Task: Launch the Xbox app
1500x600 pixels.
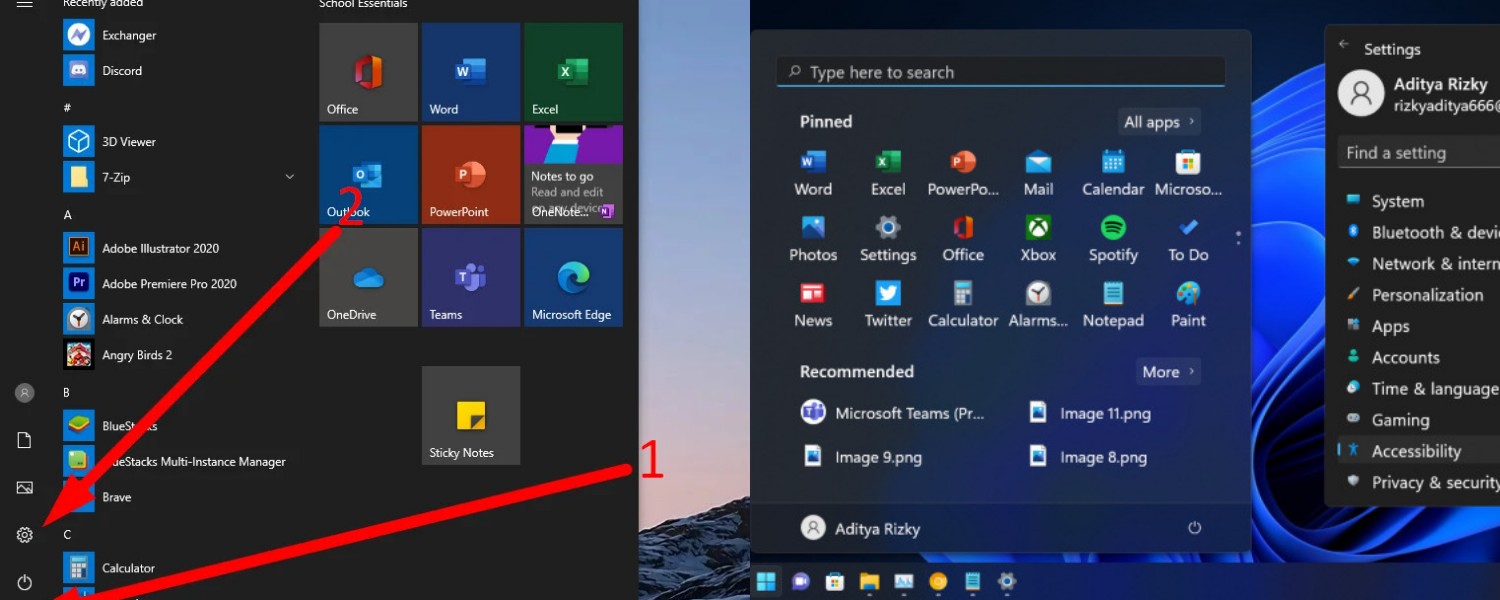Action: 1037,238
